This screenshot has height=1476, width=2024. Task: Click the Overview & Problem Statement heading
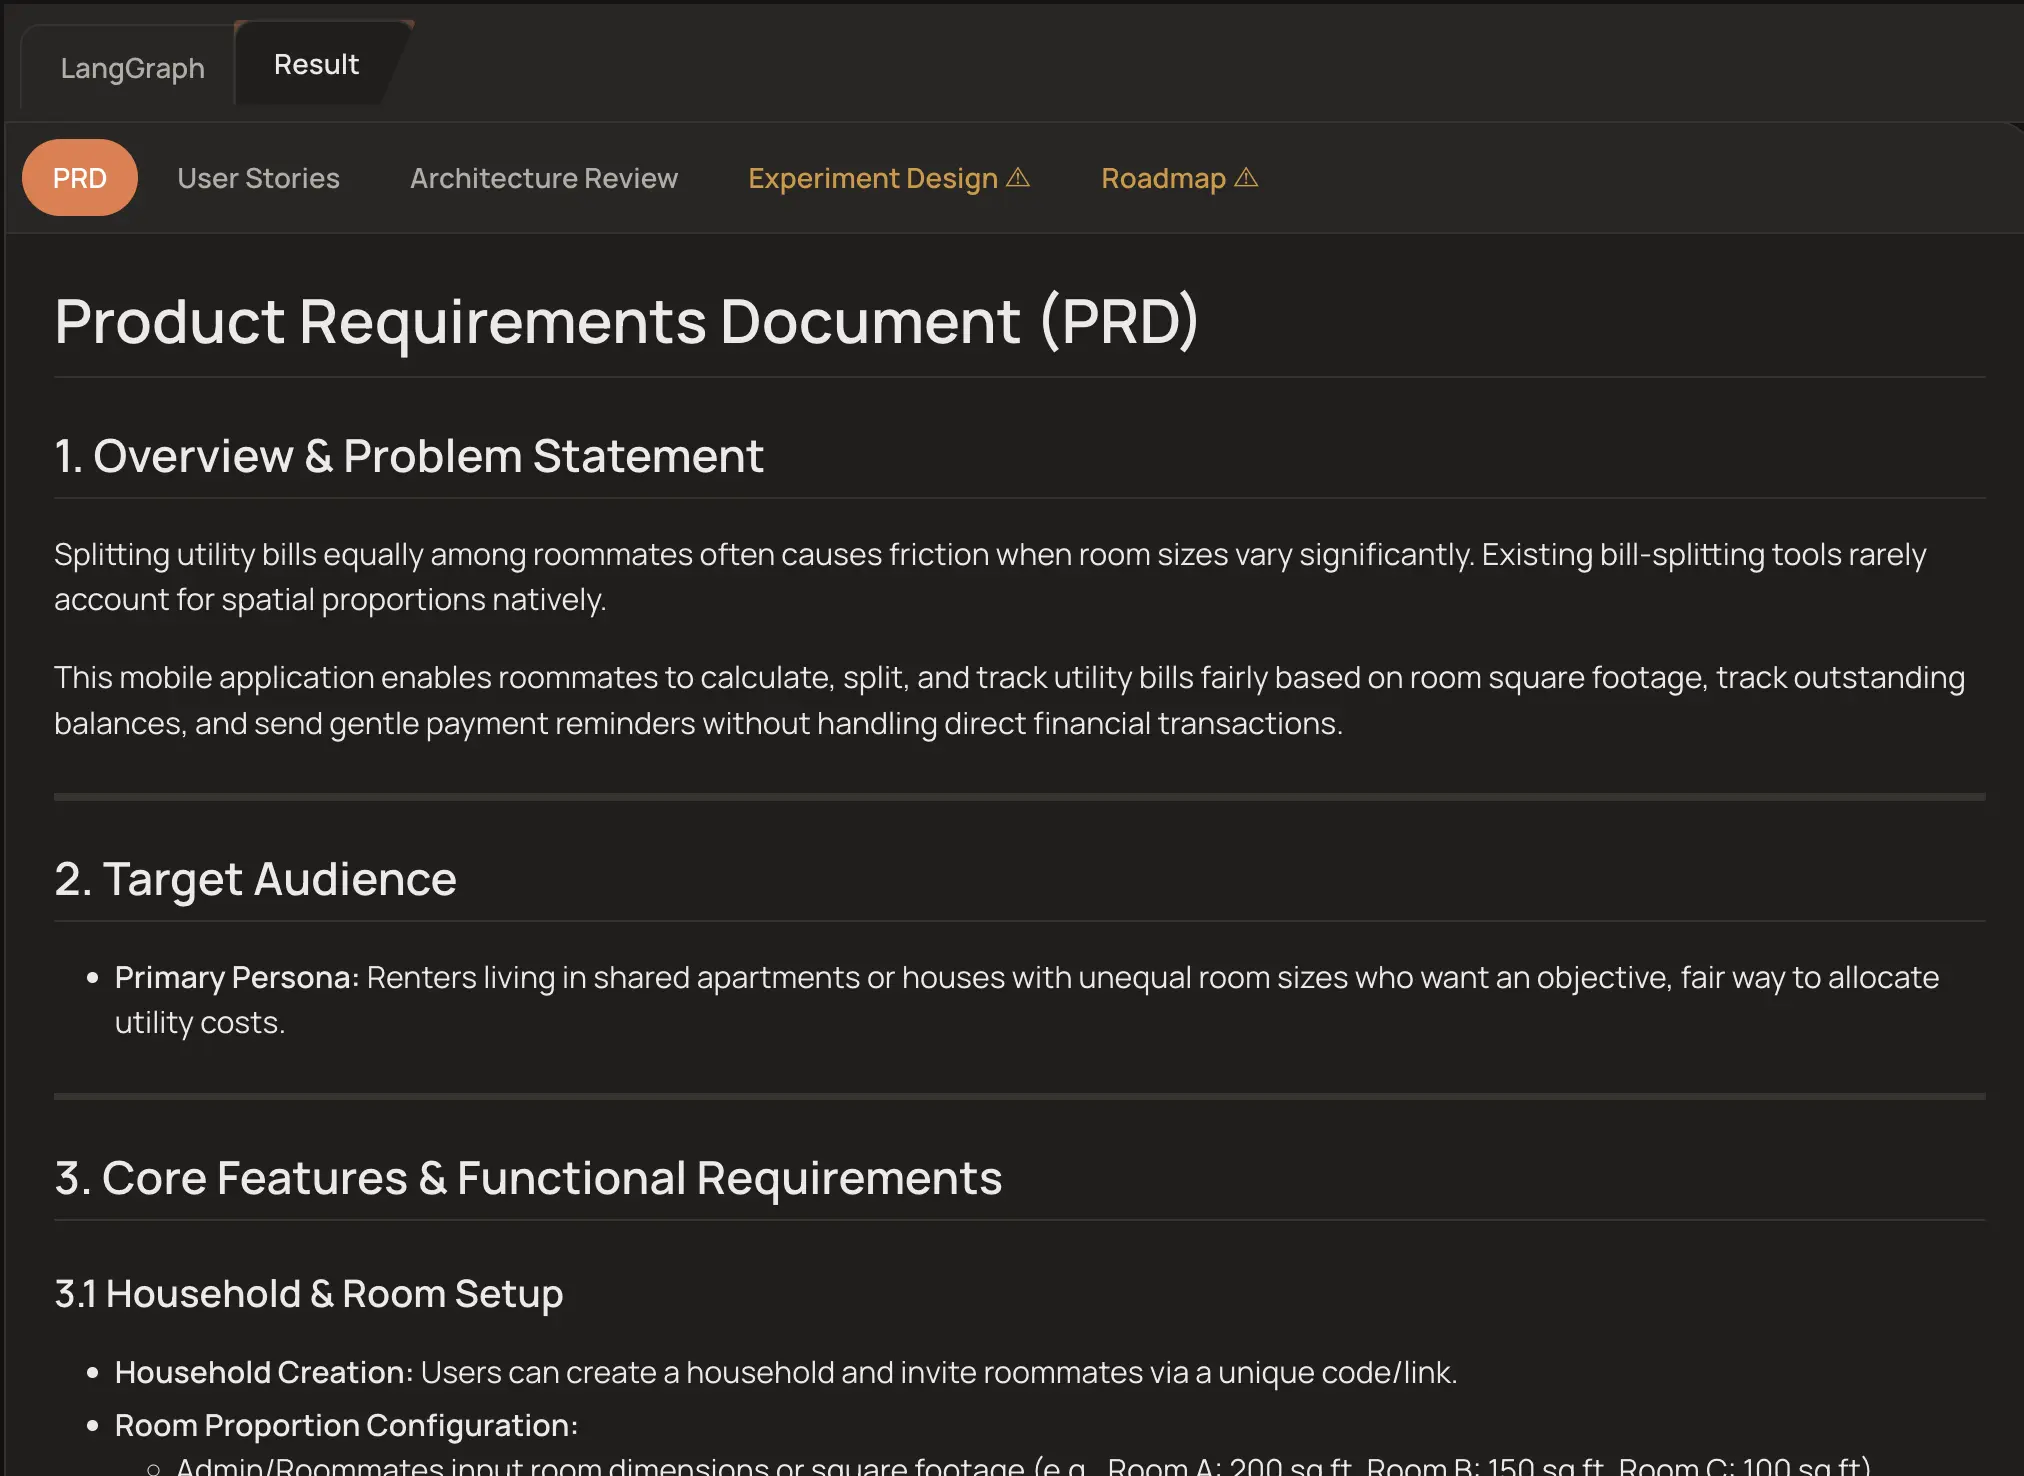(x=409, y=456)
